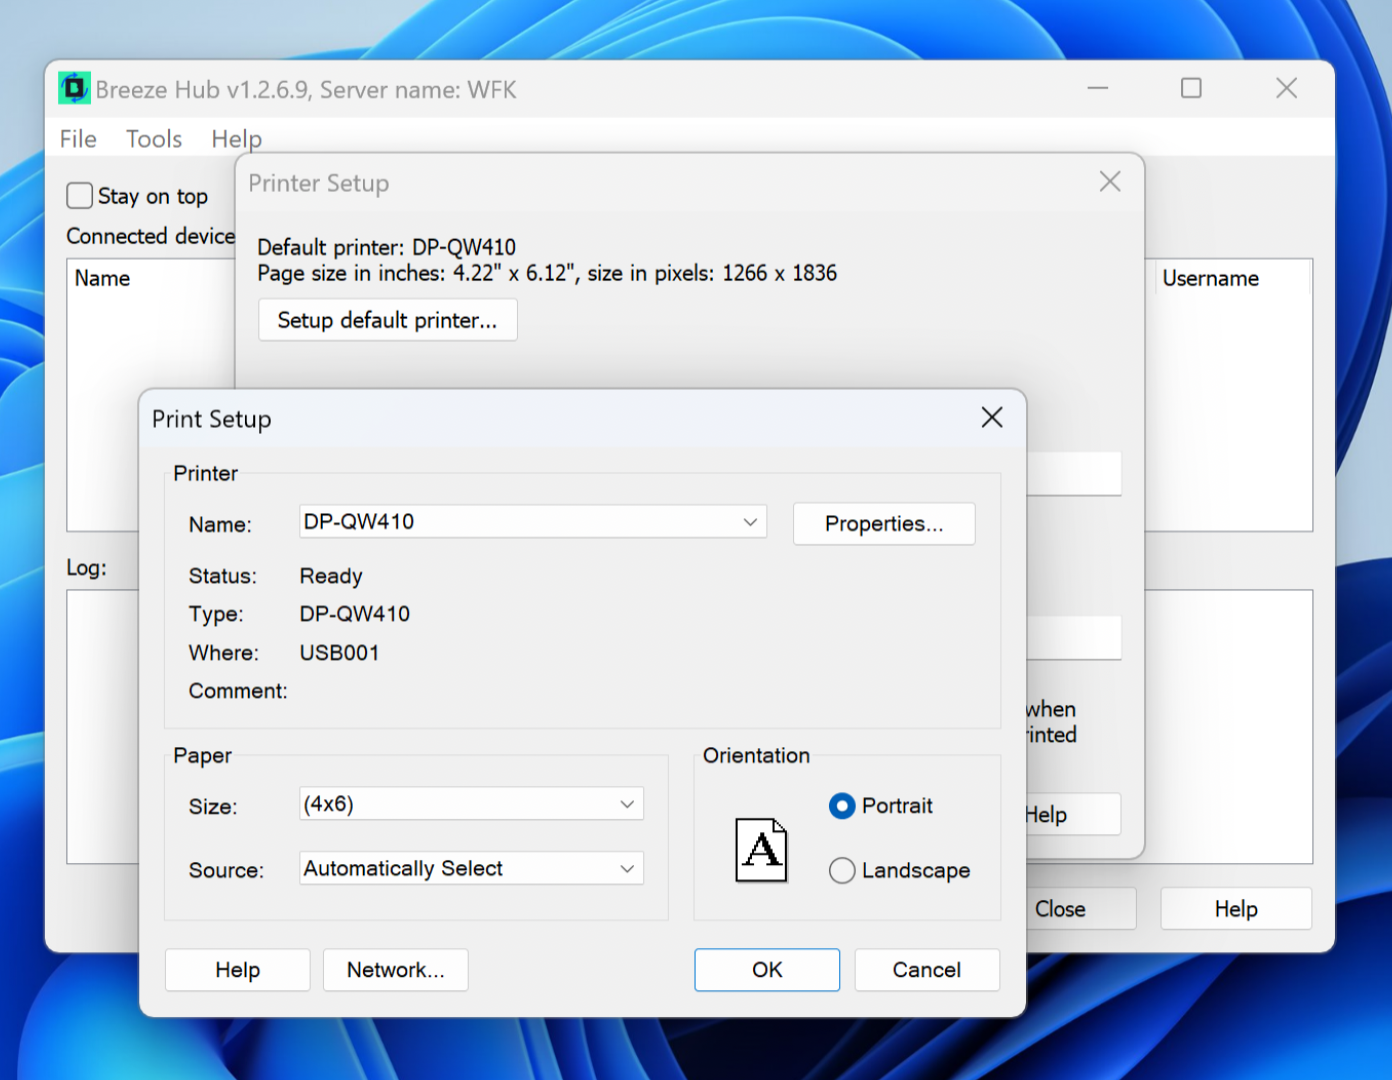Screen dimensions: 1392x1080
Task: Open the Help menu in menu bar
Action: (236, 139)
